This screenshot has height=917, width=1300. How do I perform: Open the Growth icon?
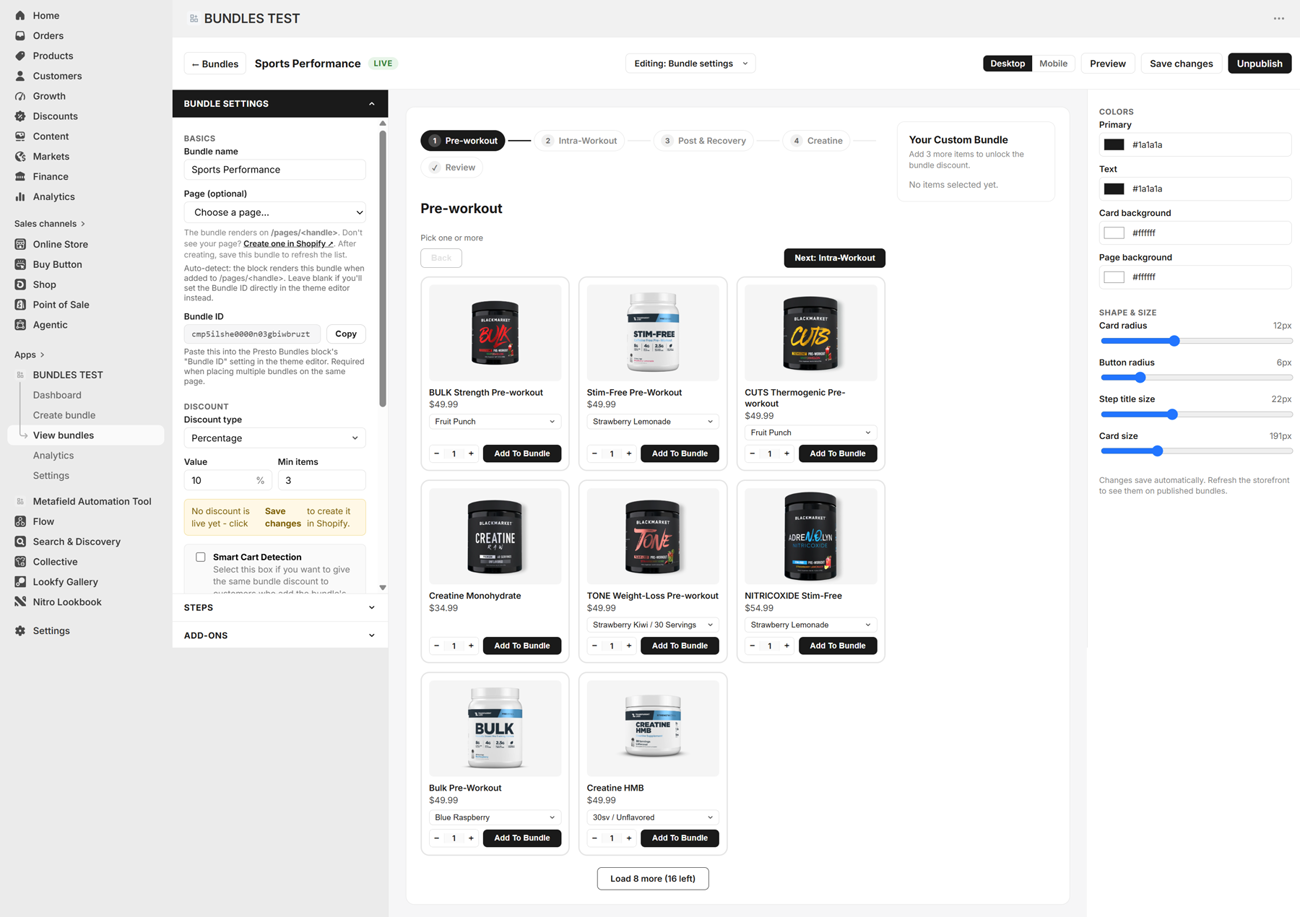(x=20, y=96)
